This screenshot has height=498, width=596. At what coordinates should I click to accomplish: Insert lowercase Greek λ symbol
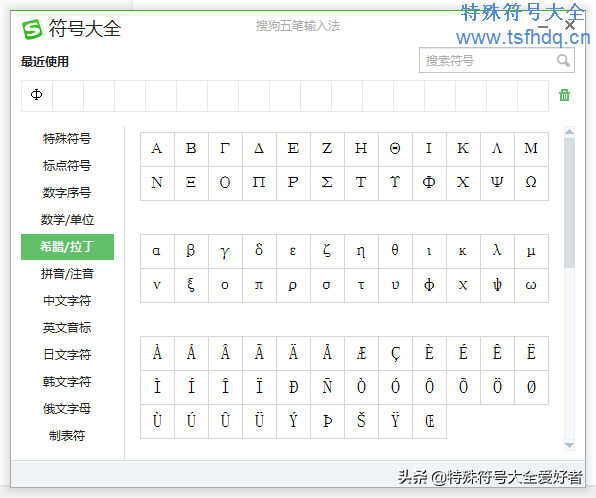click(x=497, y=251)
